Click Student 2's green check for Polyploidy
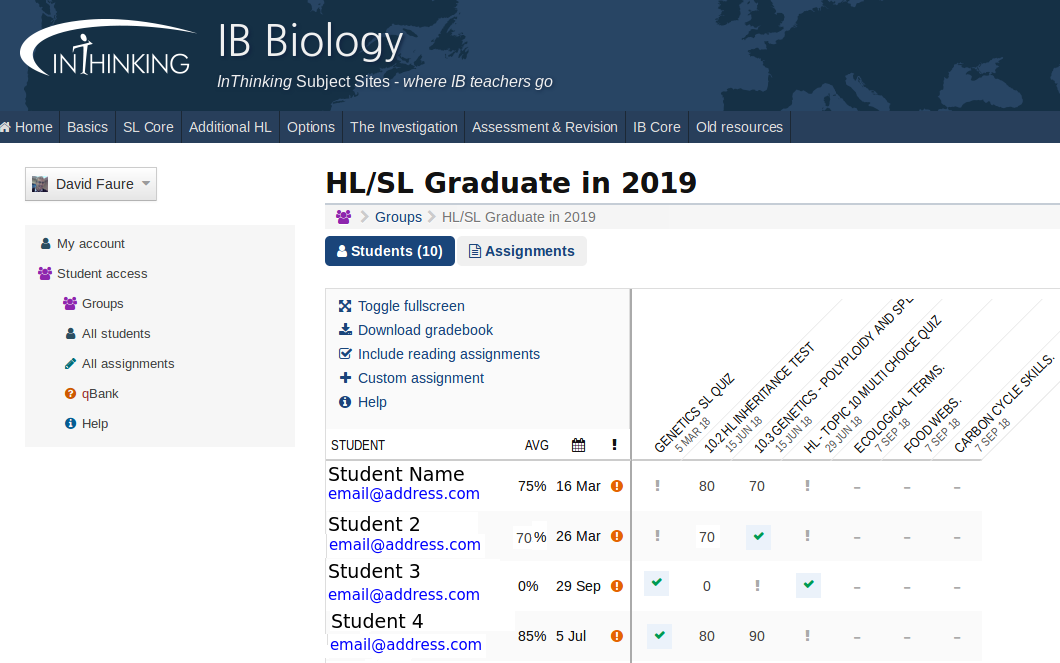Image resolution: width=1060 pixels, height=663 pixels. pyautogui.click(x=758, y=537)
